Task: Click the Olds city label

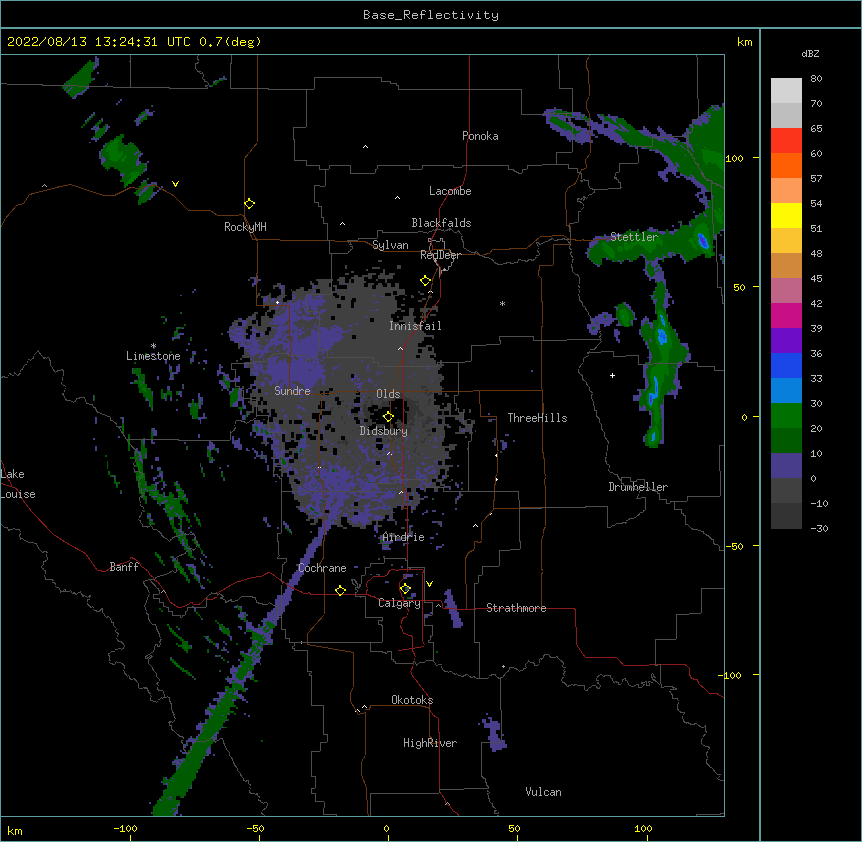Action: [388, 394]
